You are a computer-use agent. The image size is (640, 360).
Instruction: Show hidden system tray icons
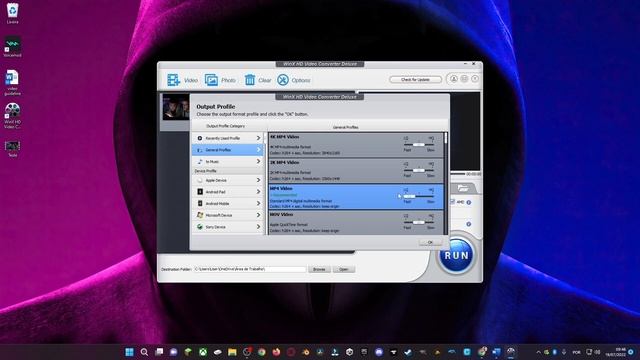[x=538, y=352]
